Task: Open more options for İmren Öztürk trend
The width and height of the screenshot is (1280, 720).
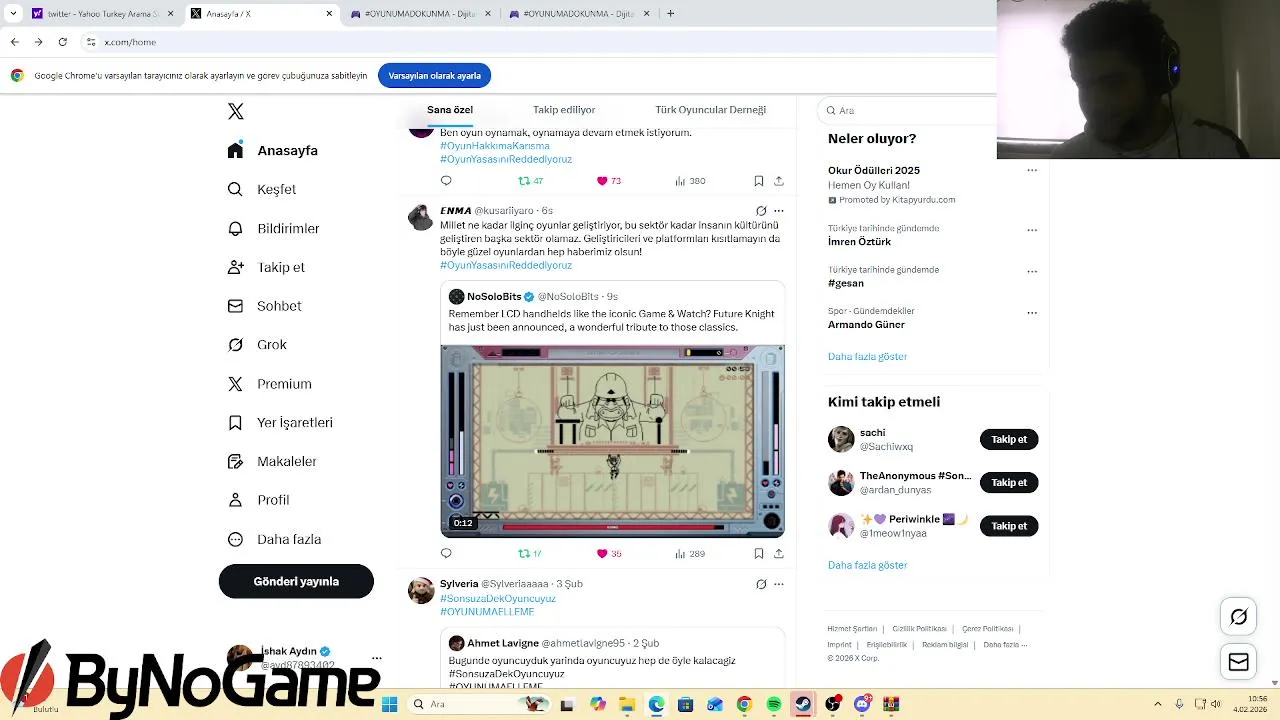Action: click(1032, 229)
